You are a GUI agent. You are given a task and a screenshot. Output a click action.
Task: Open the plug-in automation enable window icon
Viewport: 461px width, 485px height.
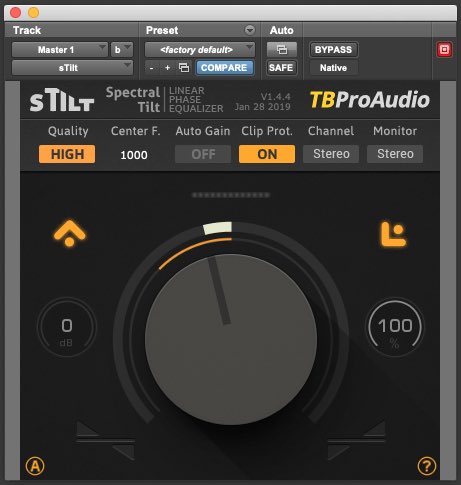tap(282, 50)
